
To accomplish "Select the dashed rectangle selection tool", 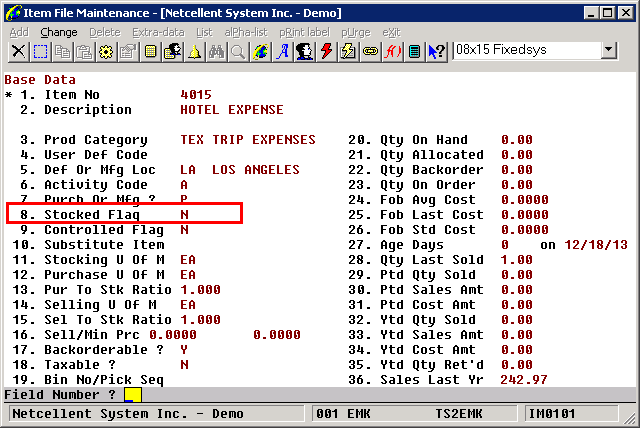I will pyautogui.click(x=40, y=52).
